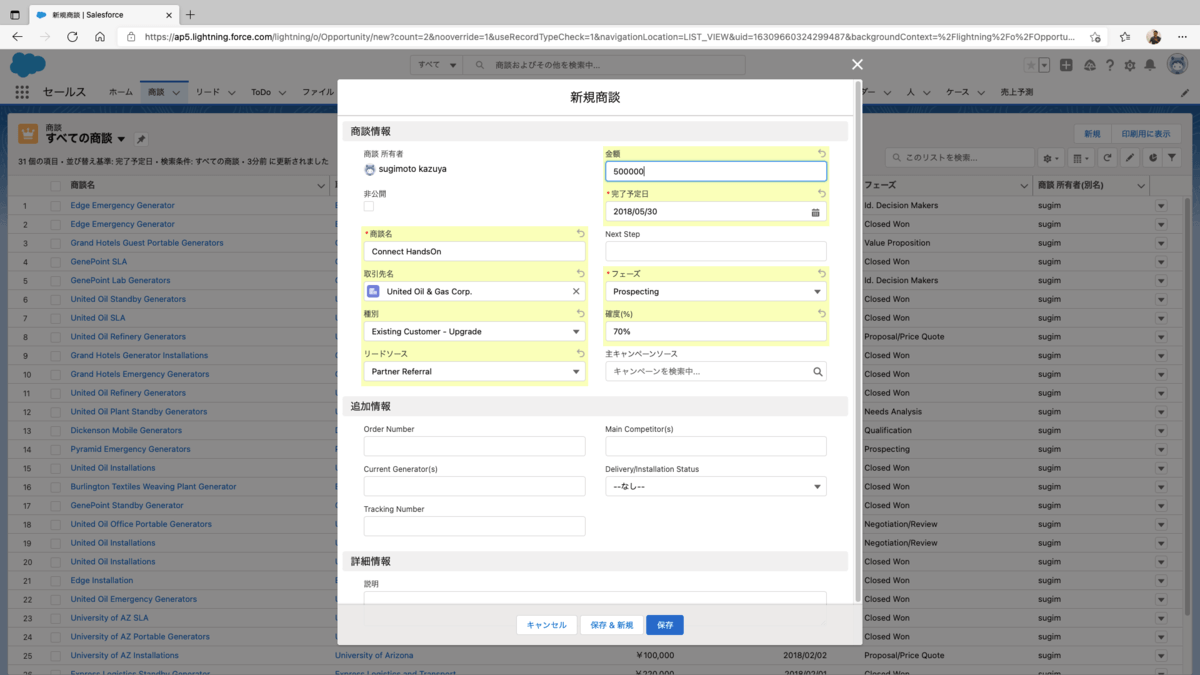Open the 種別 dropdown Existing Customer - Upgrade

[x=475, y=332]
